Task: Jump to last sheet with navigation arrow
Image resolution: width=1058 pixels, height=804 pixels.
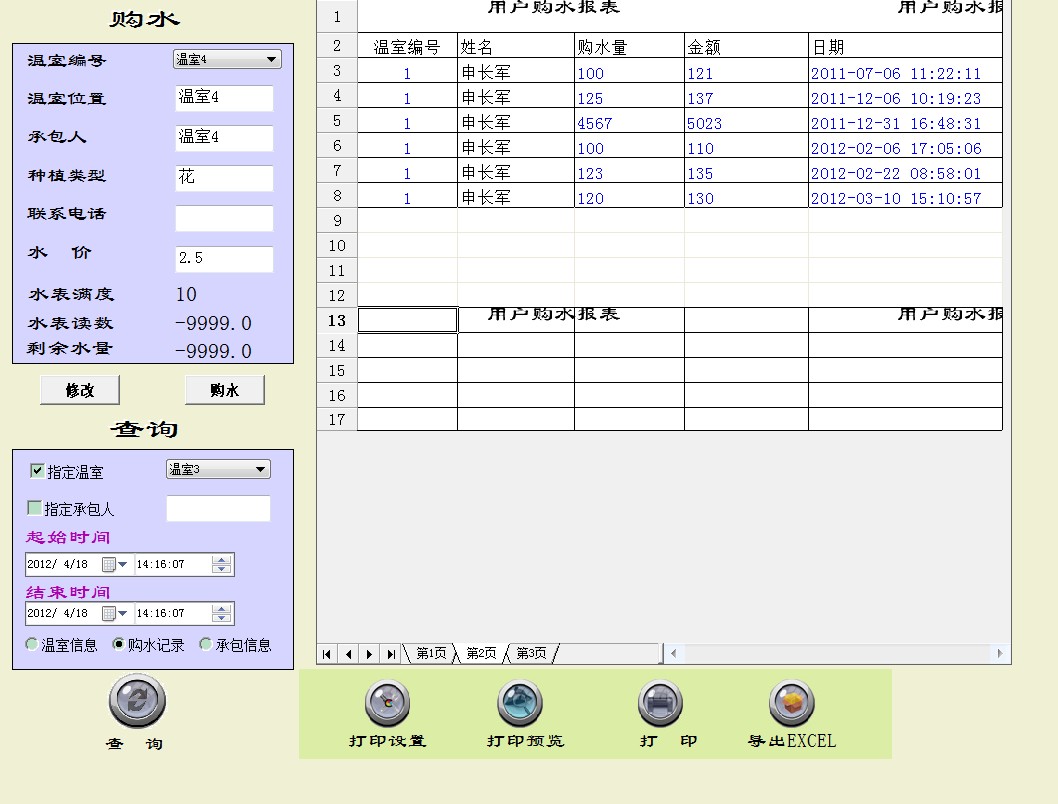Action: [x=391, y=654]
